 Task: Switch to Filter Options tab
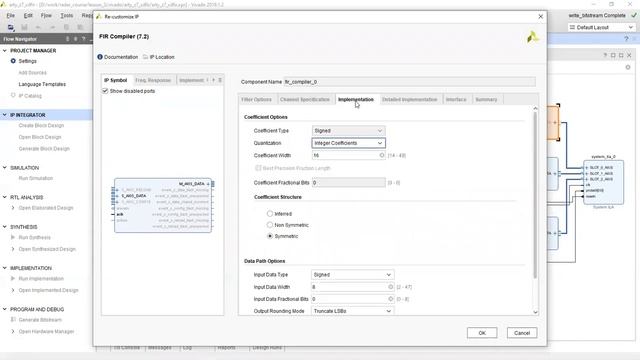click(256, 99)
